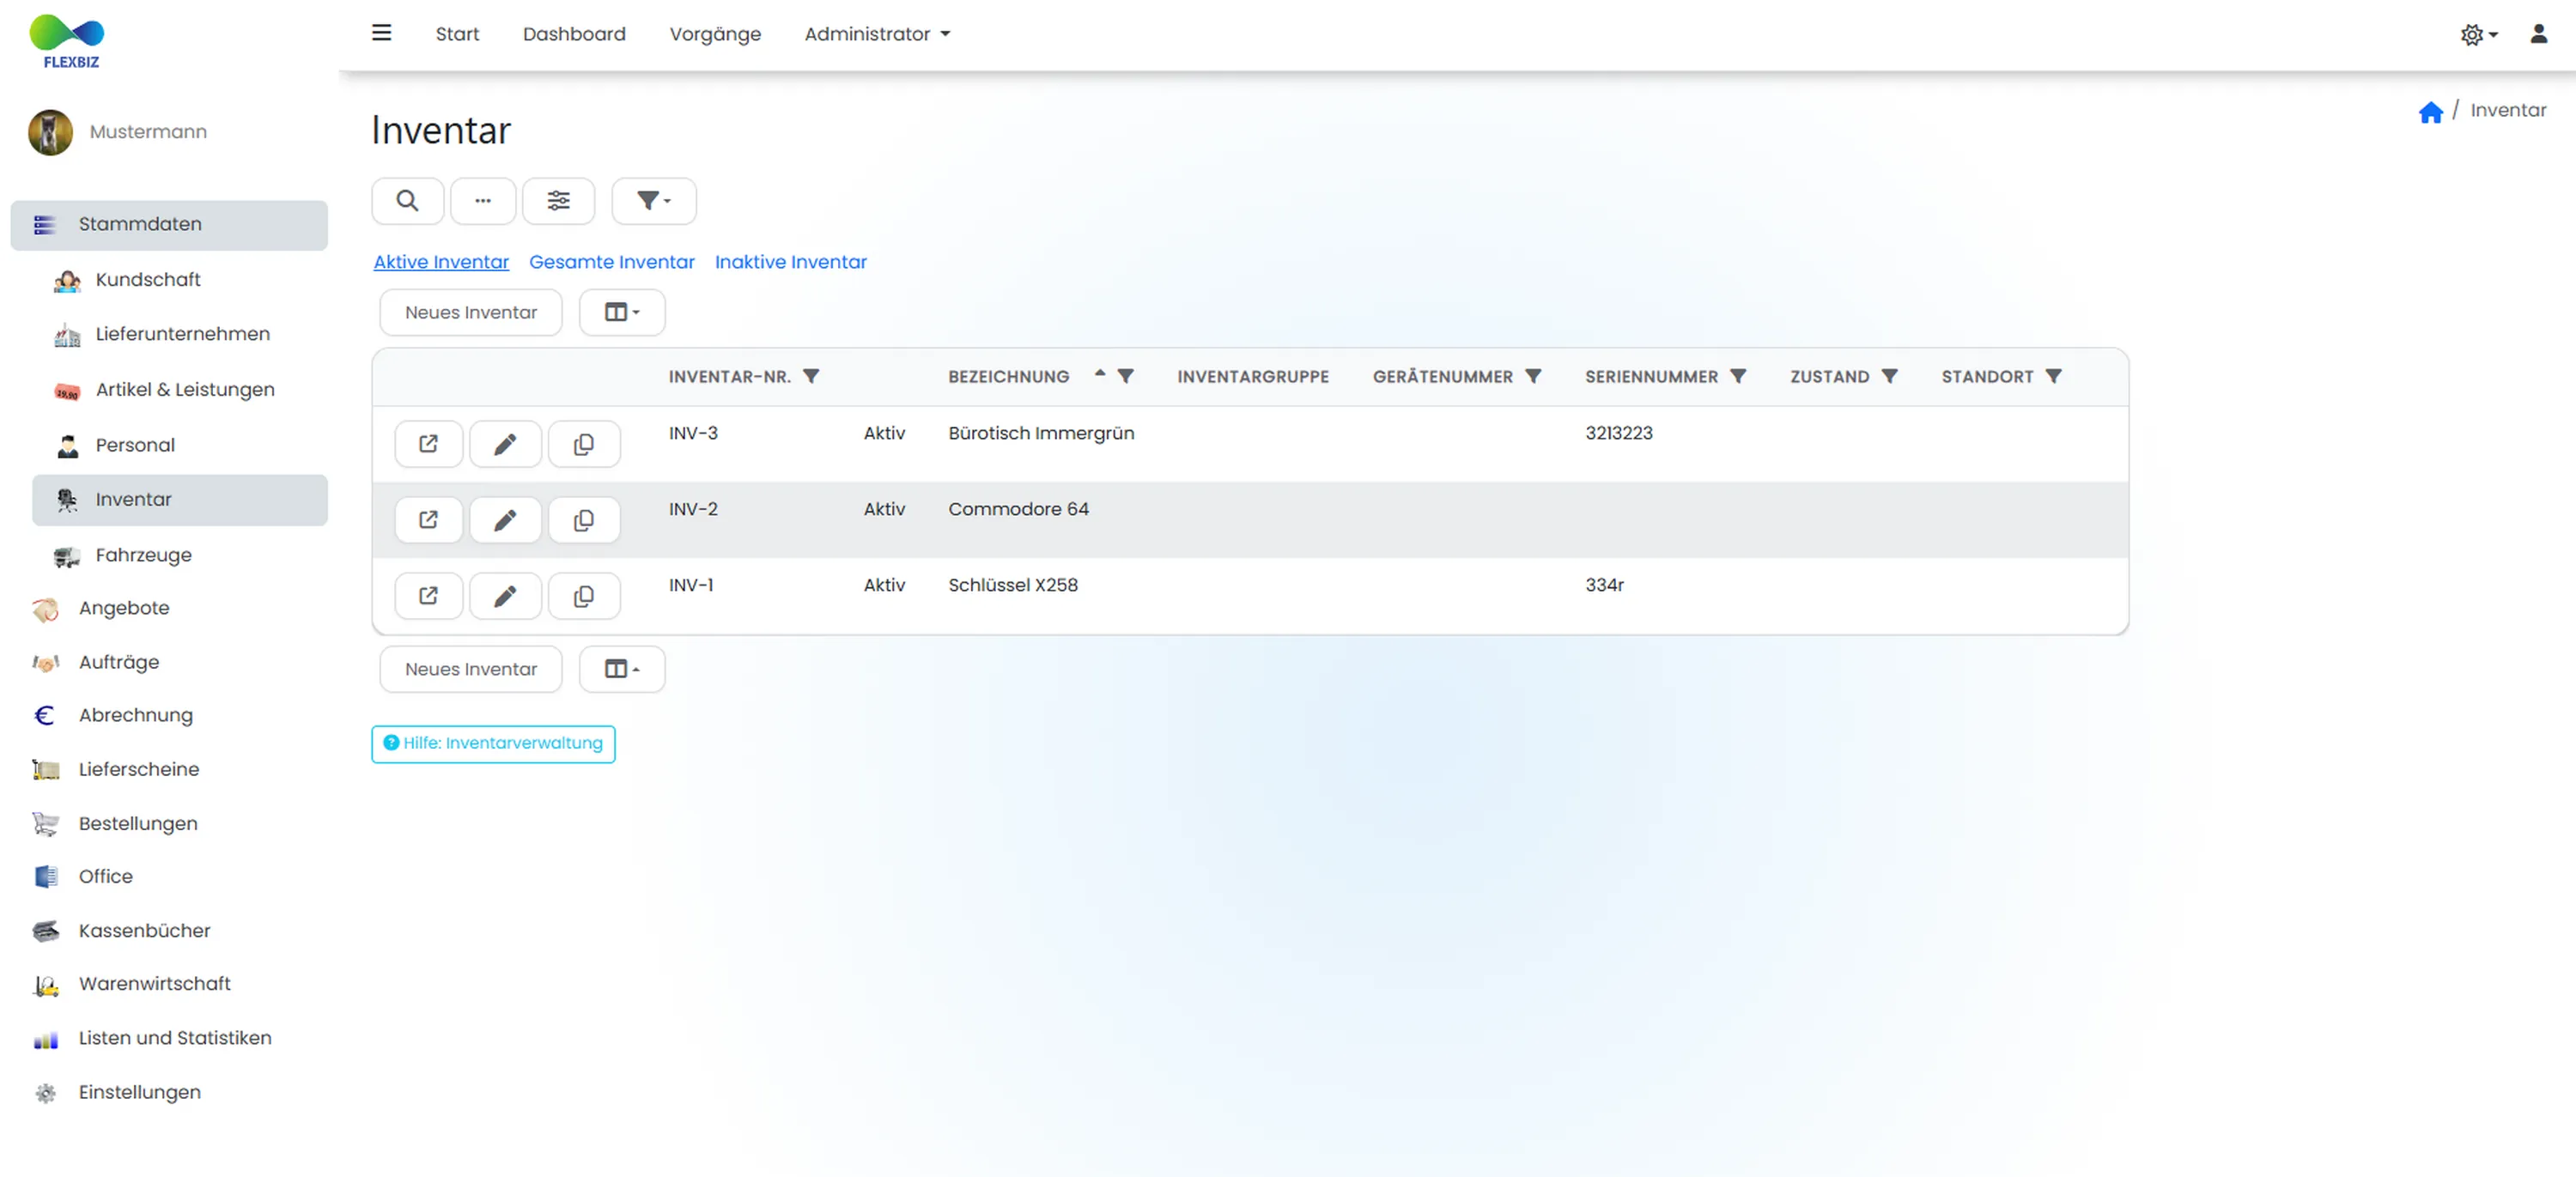
Task: Open the funnel filter dropdown in toolbar
Action: [x=653, y=201]
